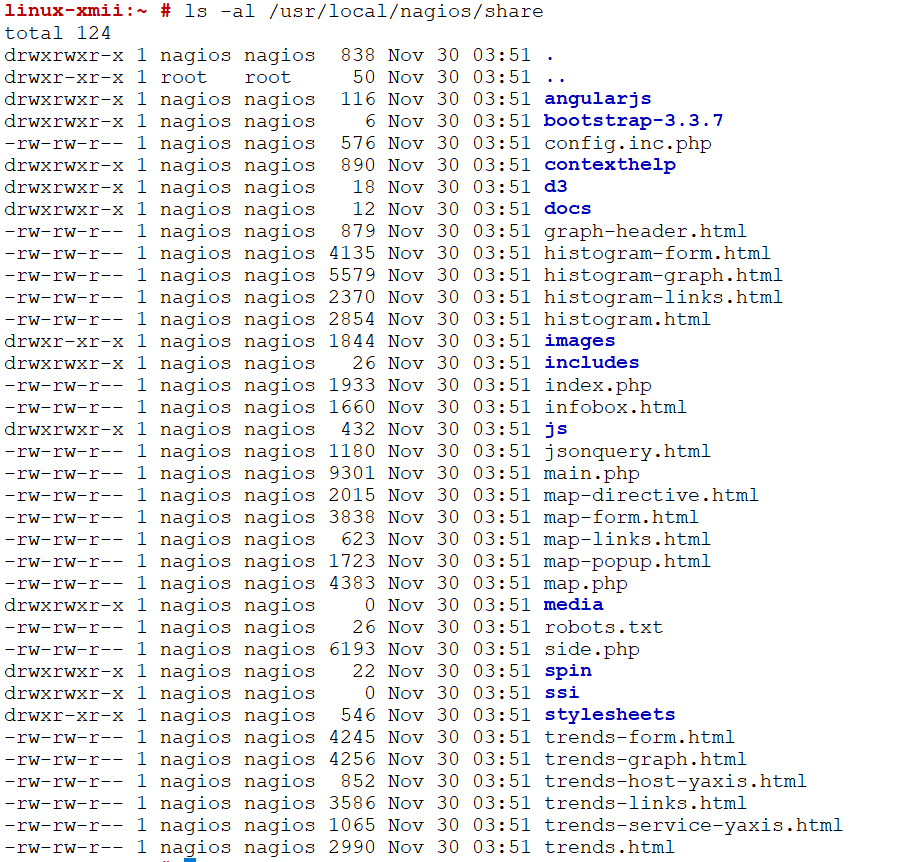Select the map.php file name
The width and height of the screenshot is (901, 862).
point(586,584)
